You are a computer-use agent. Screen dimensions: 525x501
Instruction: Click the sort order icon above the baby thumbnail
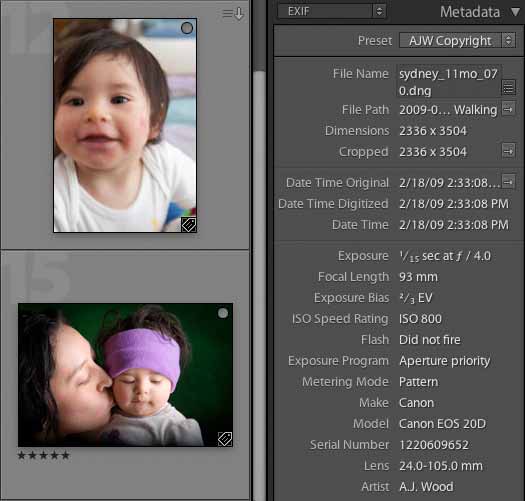[233, 14]
